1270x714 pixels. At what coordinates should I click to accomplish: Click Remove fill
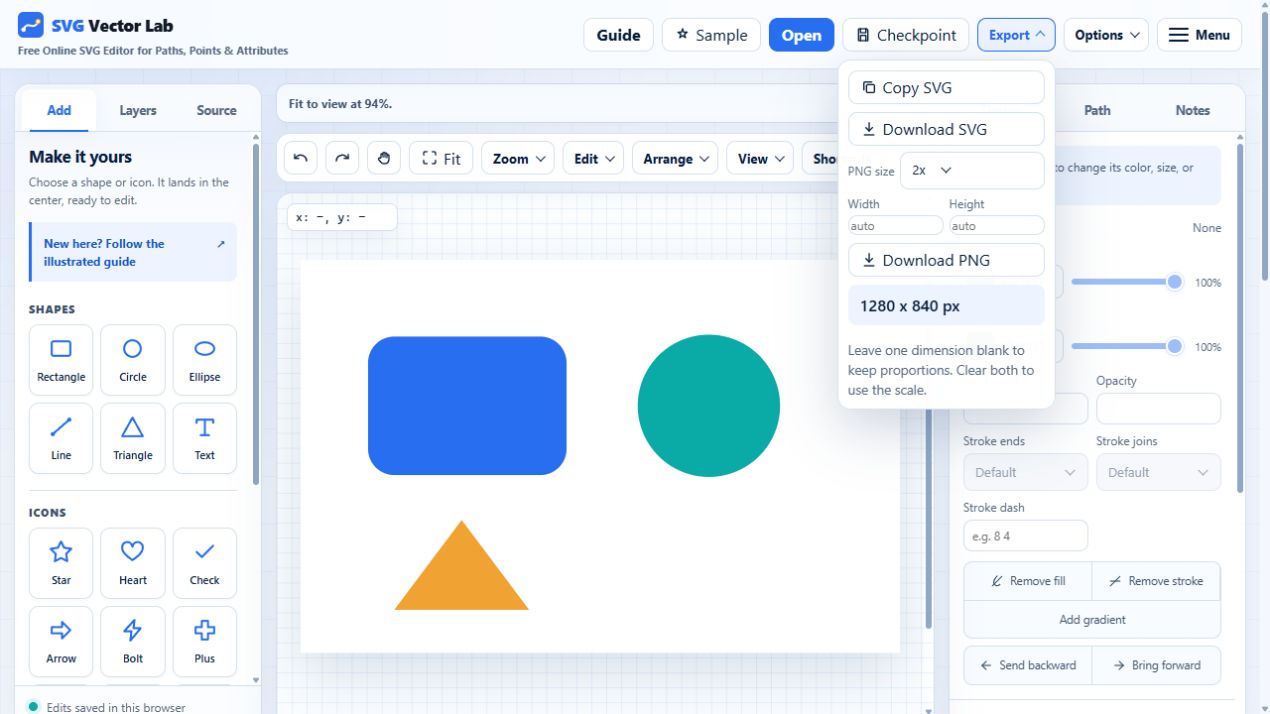[1028, 581]
